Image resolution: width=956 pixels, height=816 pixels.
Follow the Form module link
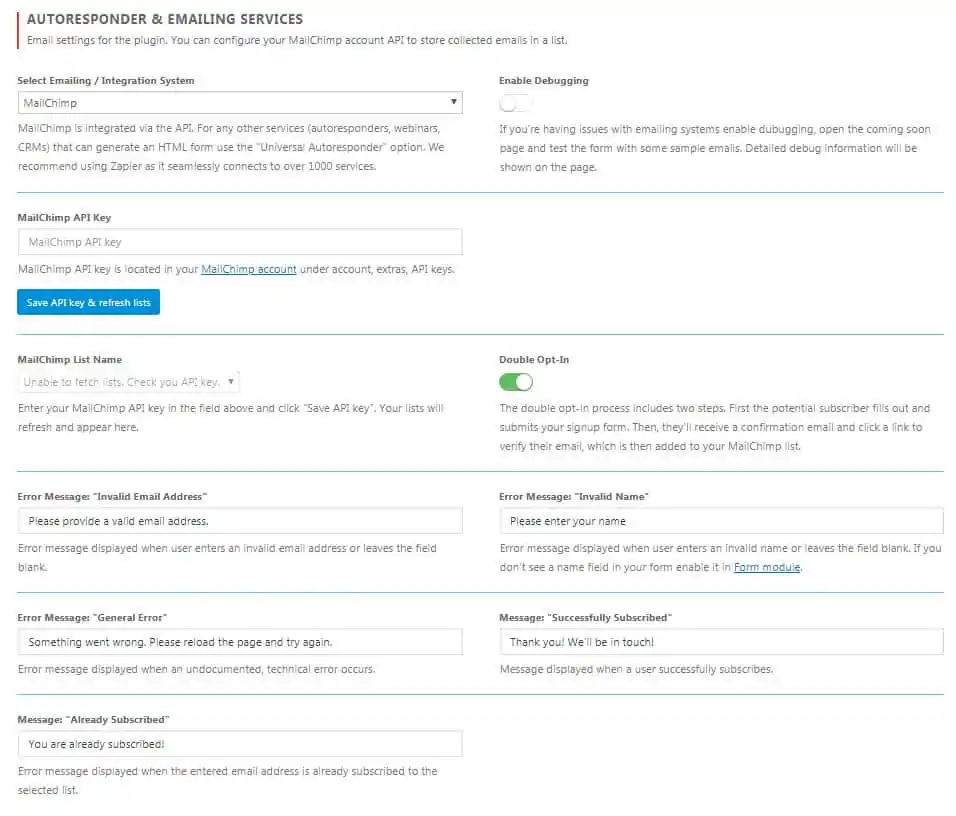pyautogui.click(x=768, y=566)
